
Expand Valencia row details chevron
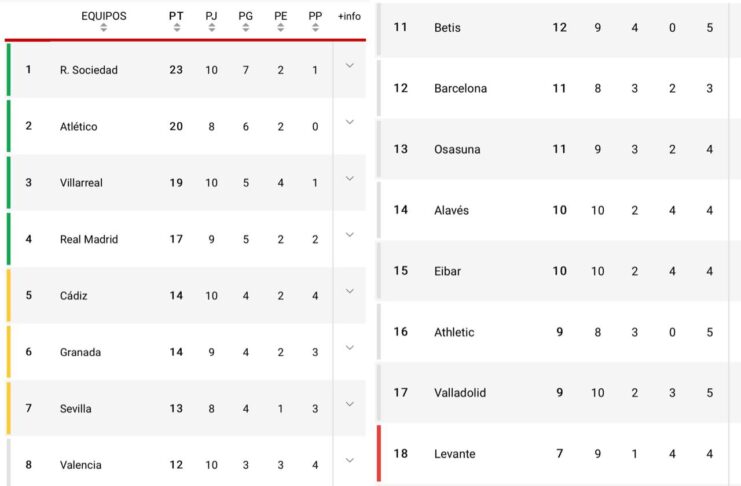coord(349,460)
